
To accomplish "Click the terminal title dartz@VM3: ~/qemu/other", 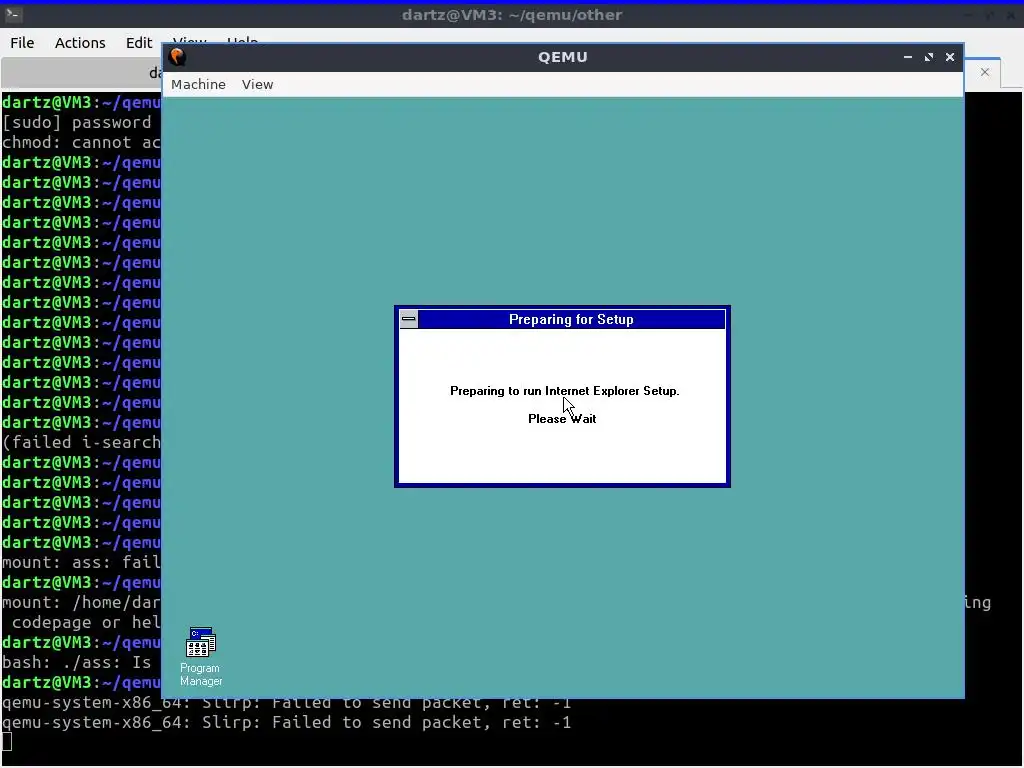I will [x=512, y=14].
